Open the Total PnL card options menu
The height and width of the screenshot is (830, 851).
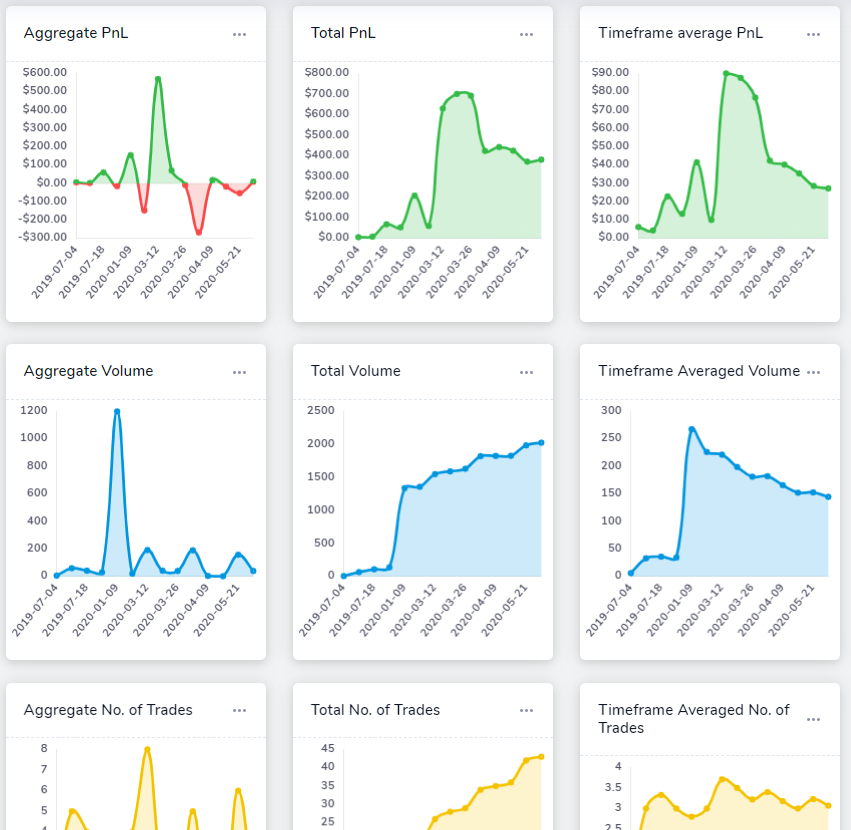pos(526,34)
